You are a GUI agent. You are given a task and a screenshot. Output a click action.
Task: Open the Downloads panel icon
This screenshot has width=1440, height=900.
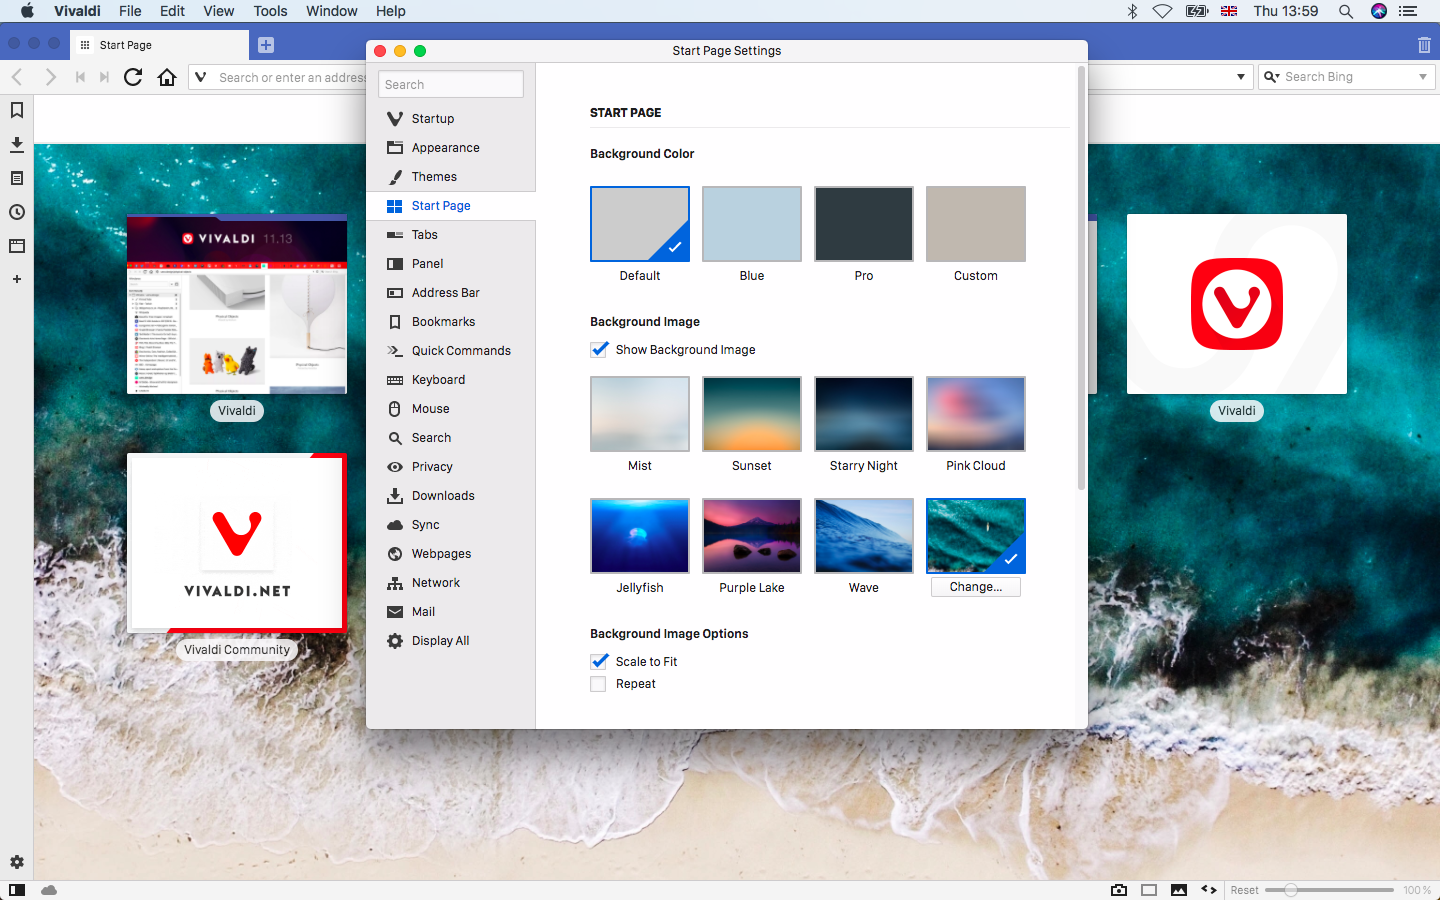tap(17, 144)
